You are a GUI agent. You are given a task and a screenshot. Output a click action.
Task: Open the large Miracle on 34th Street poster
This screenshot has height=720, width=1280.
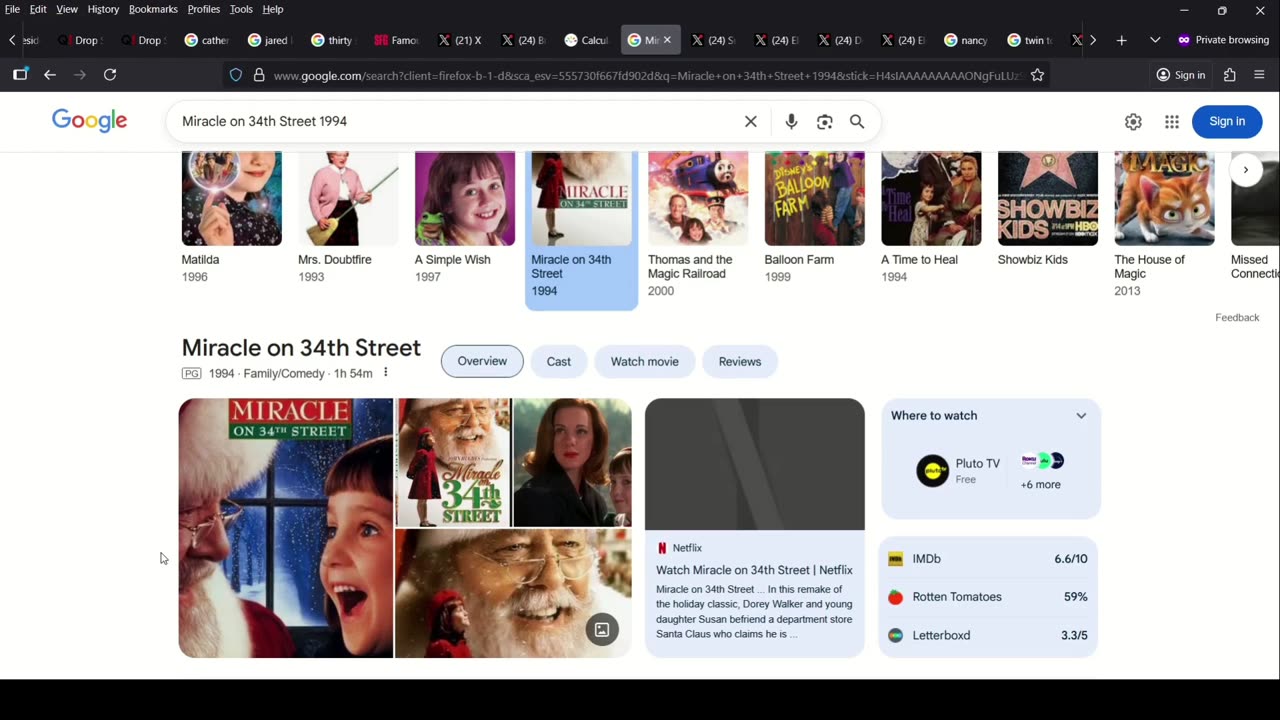(286, 528)
